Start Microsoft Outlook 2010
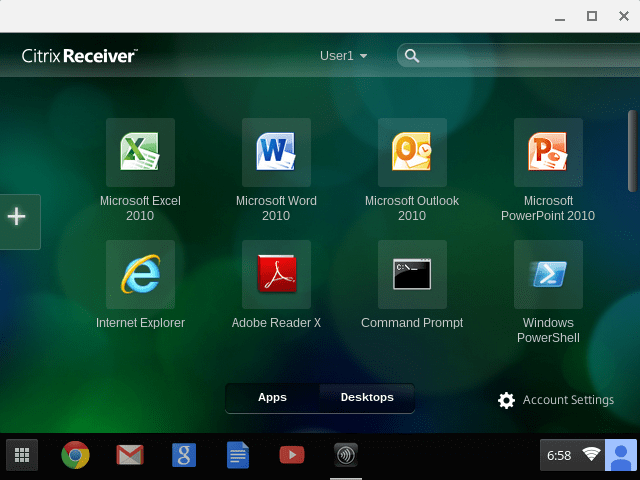 [412, 152]
